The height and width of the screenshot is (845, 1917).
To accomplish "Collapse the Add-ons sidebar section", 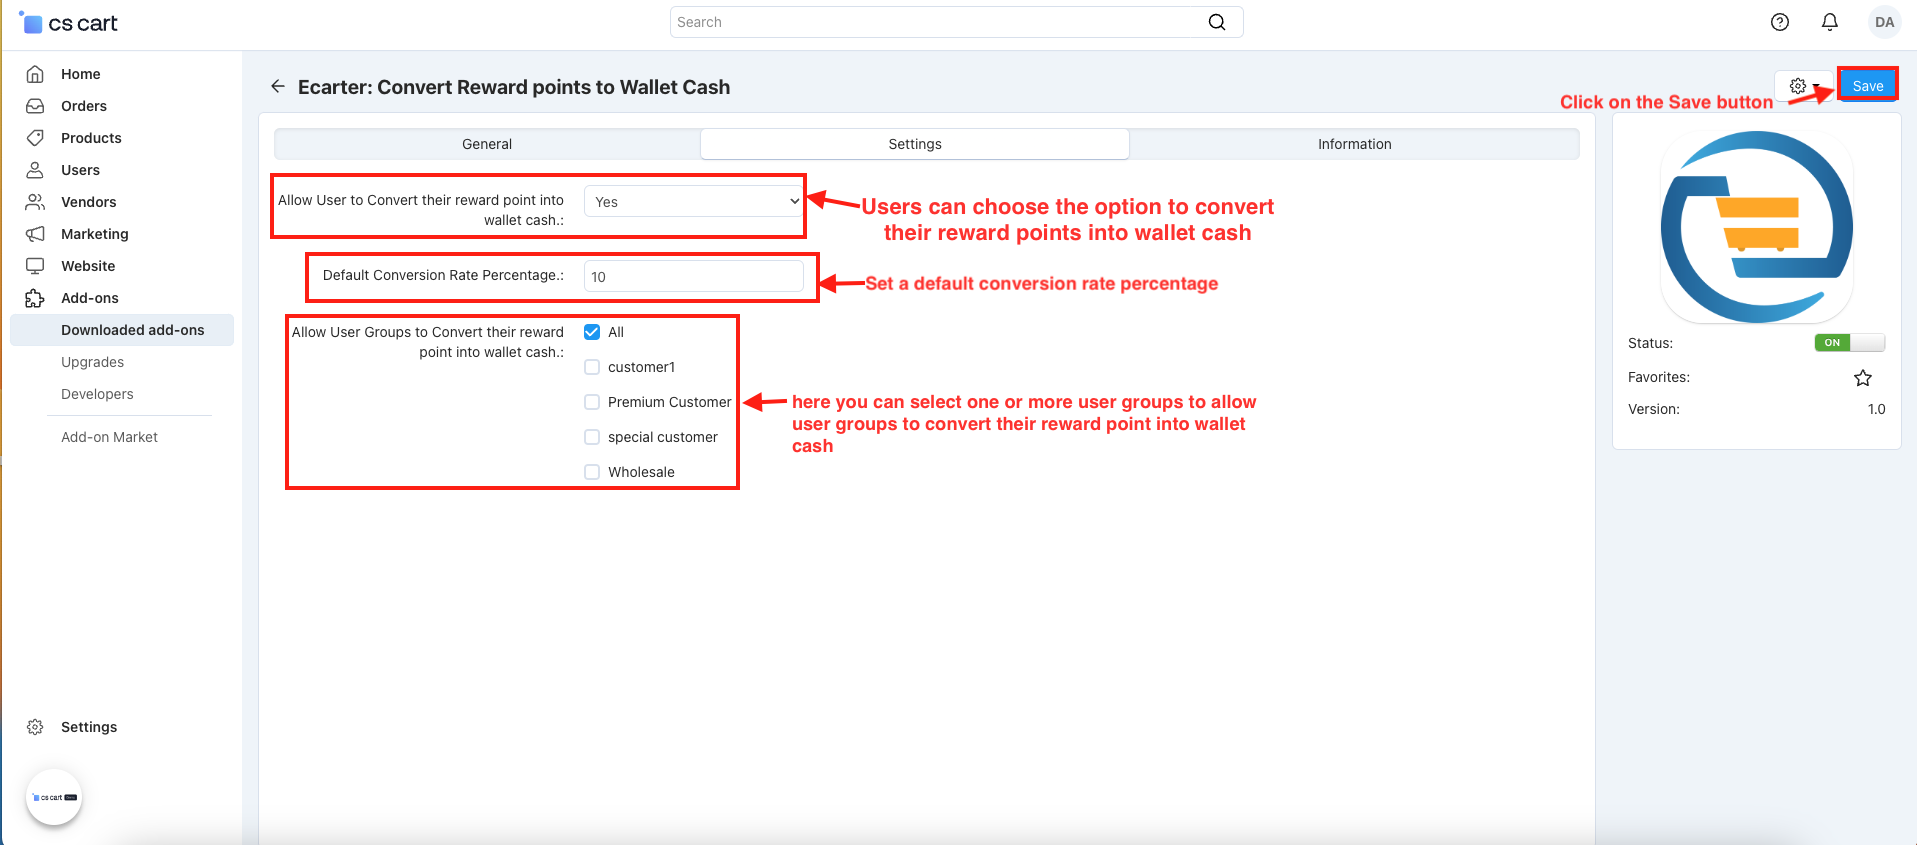I will (90, 298).
